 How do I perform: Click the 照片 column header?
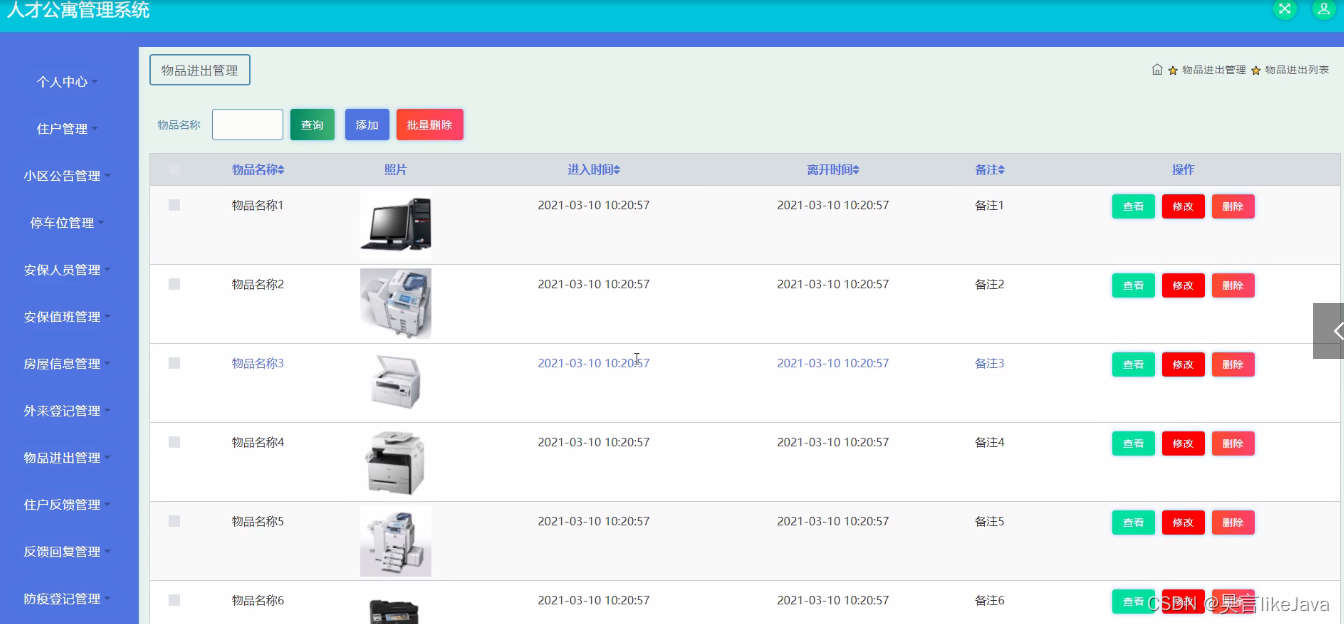tap(396, 170)
